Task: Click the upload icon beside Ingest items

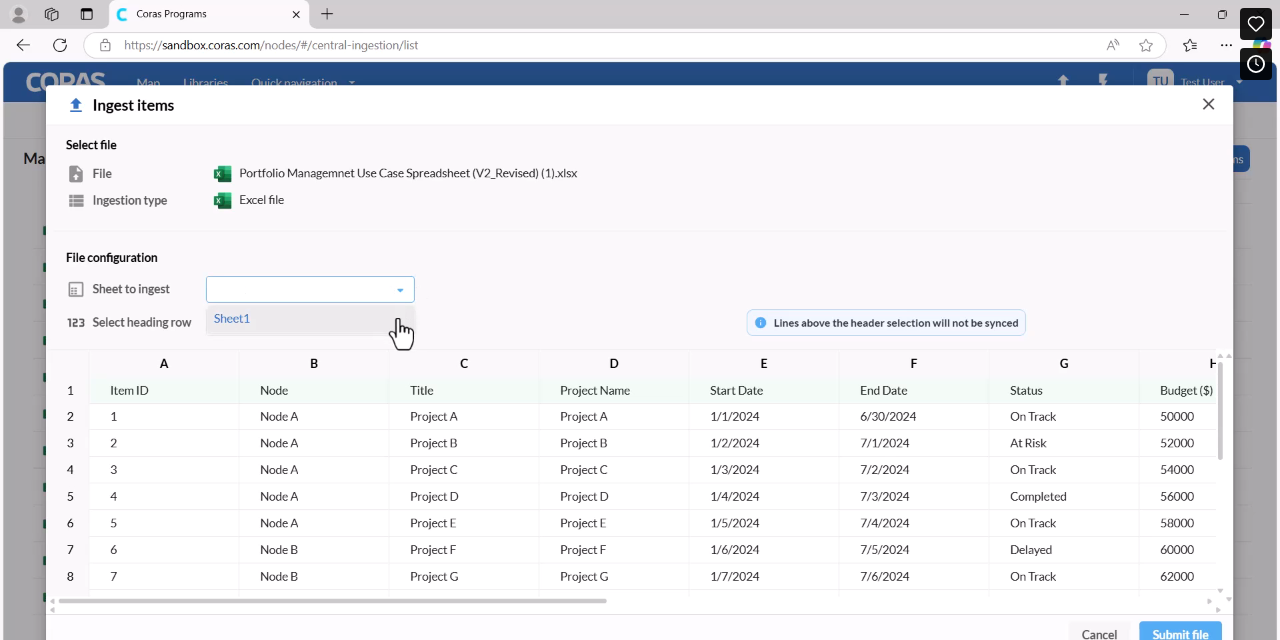Action: coord(76,105)
